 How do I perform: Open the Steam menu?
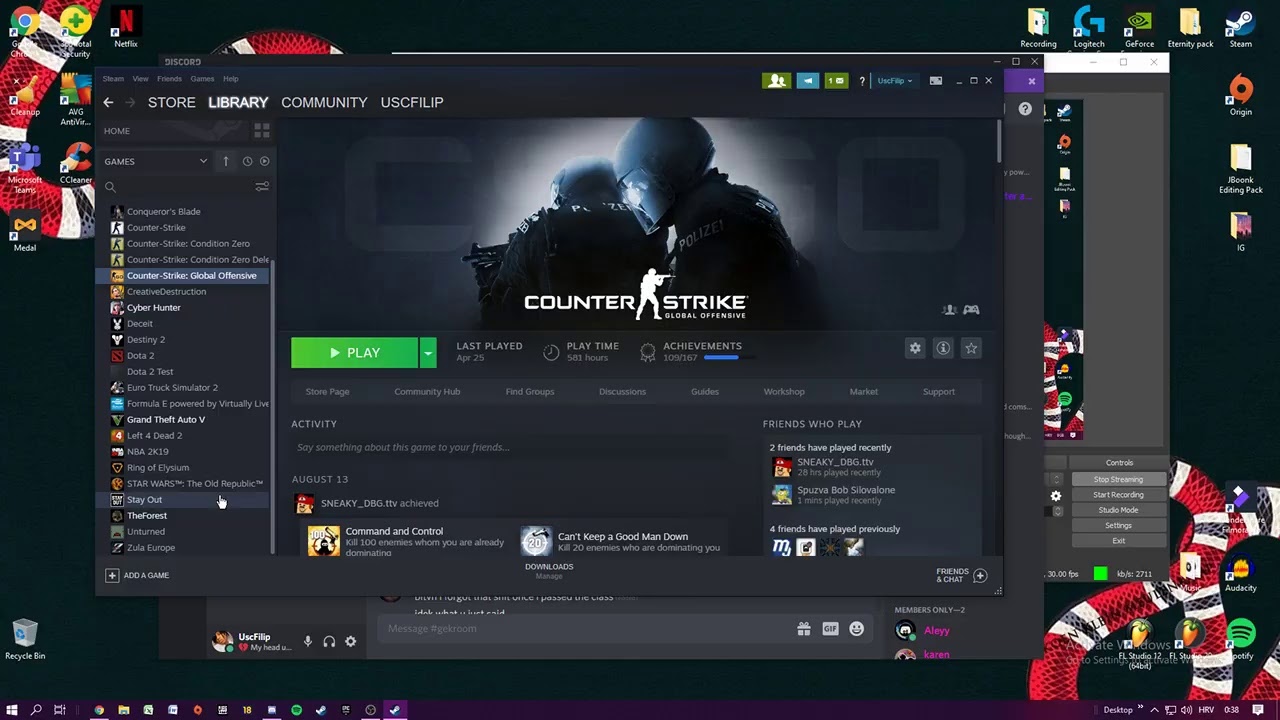tap(113, 79)
